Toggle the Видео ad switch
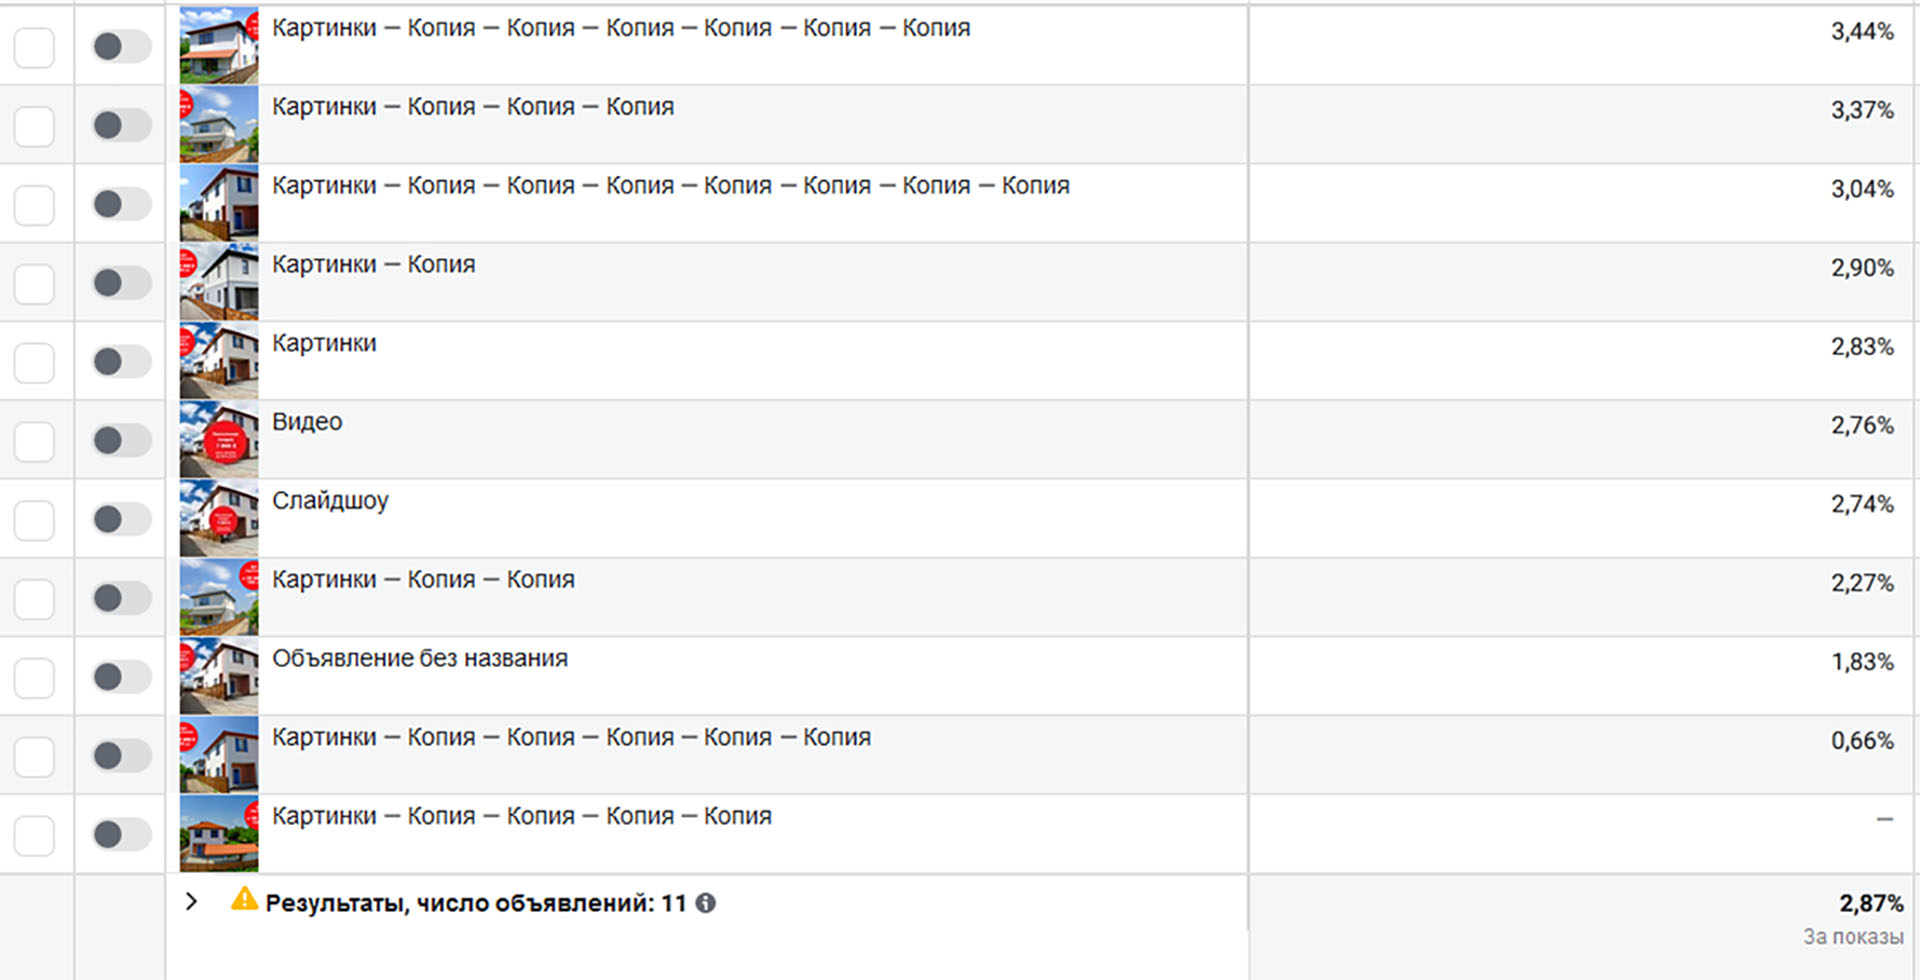The height and width of the screenshot is (980, 1920). pos(122,440)
